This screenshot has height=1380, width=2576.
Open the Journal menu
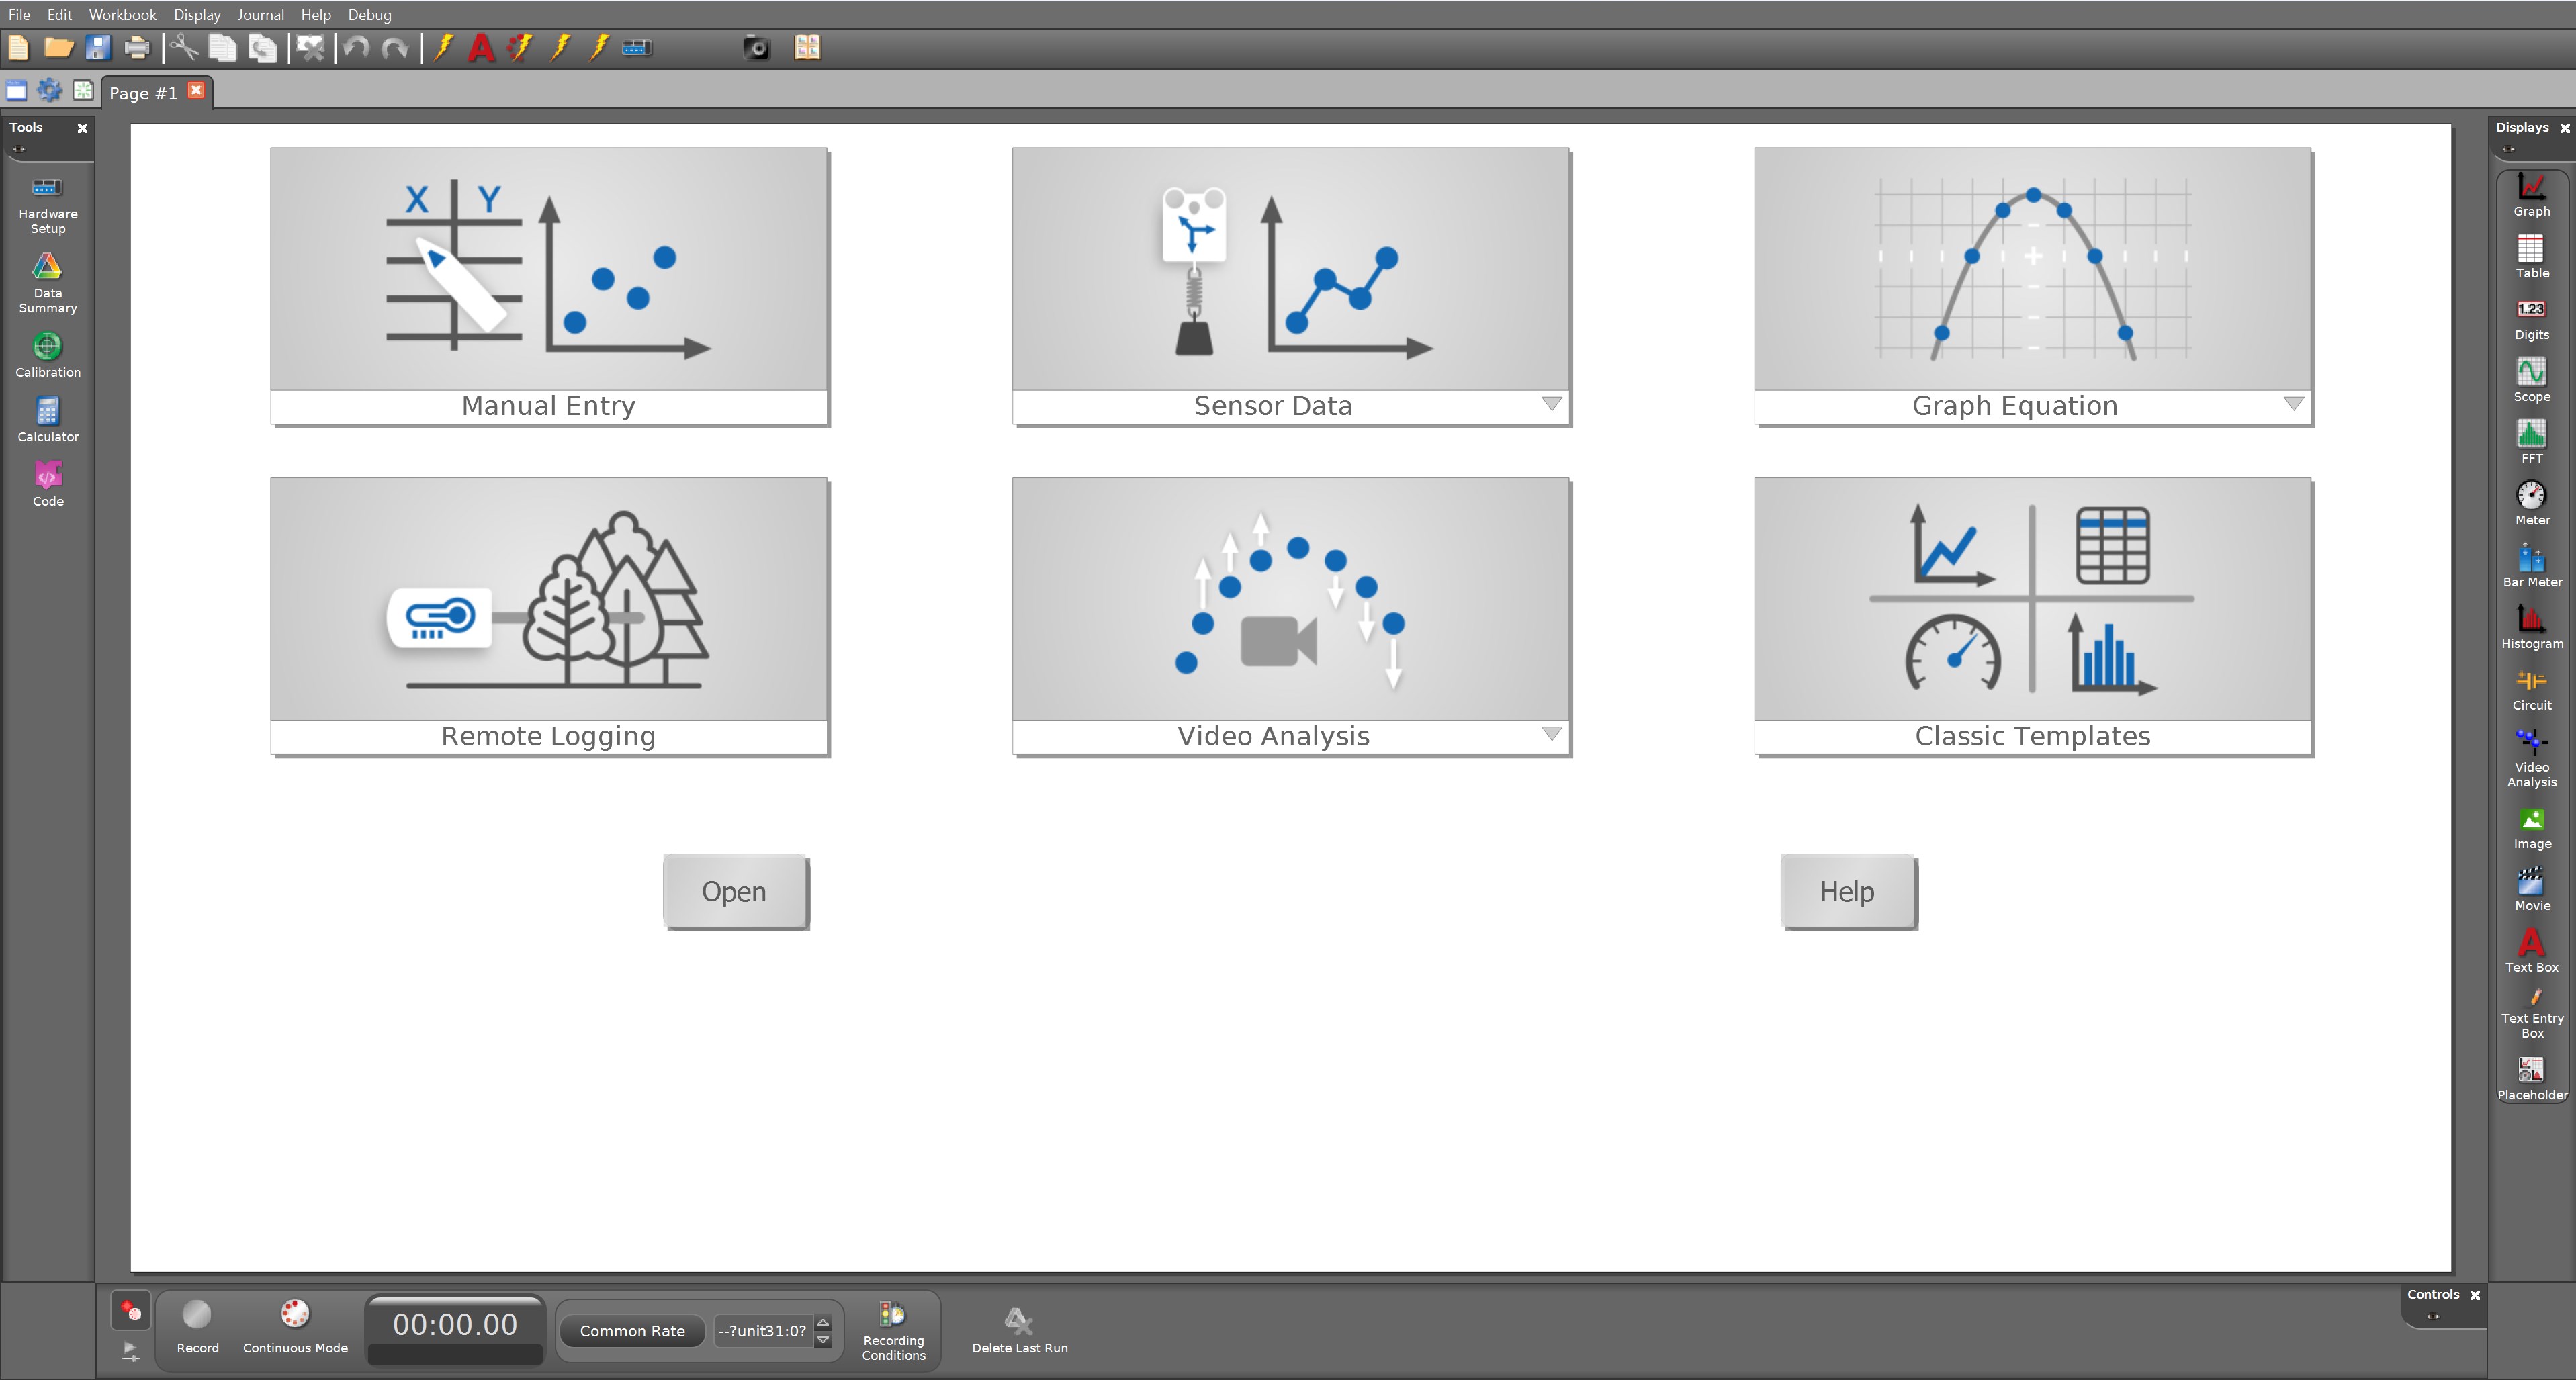point(260,15)
